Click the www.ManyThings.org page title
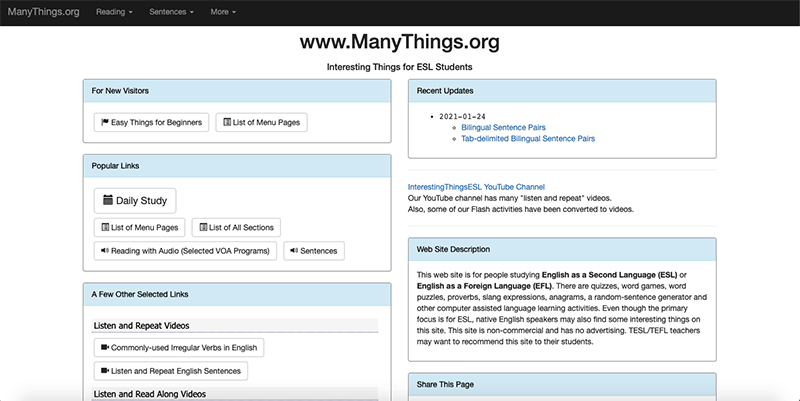The image size is (800, 401). click(399, 42)
